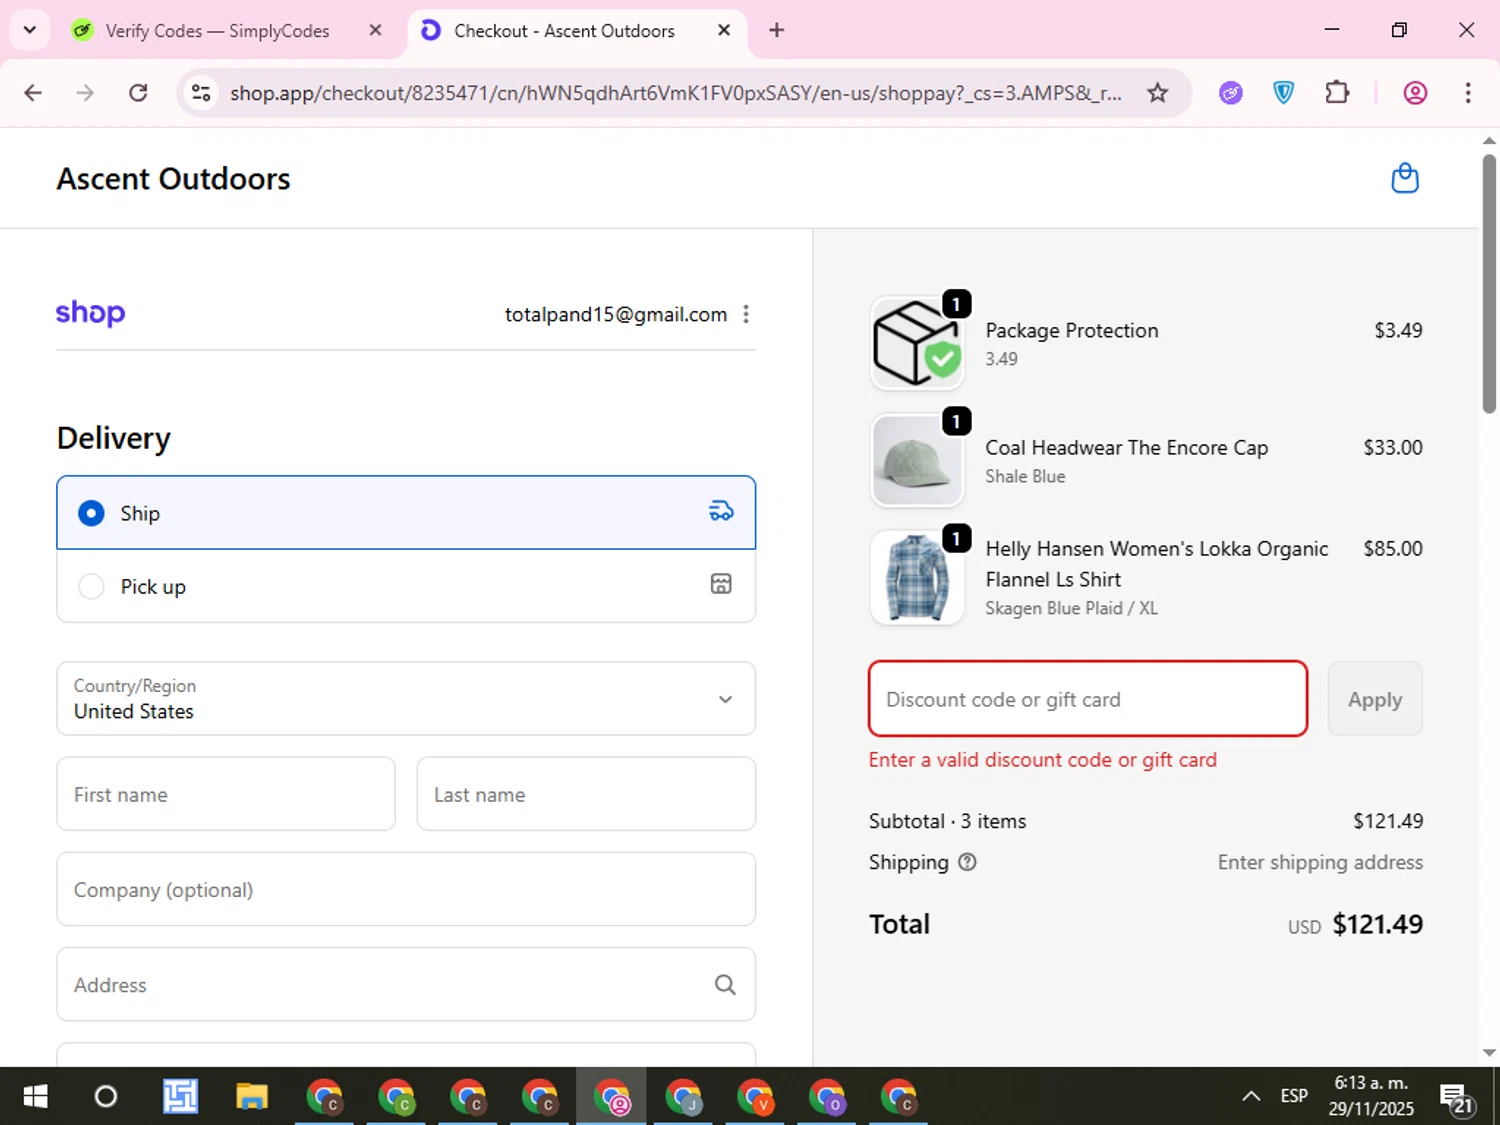Viewport: 1500px width, 1125px height.
Task: Click the Apply discount button
Action: [1375, 699]
